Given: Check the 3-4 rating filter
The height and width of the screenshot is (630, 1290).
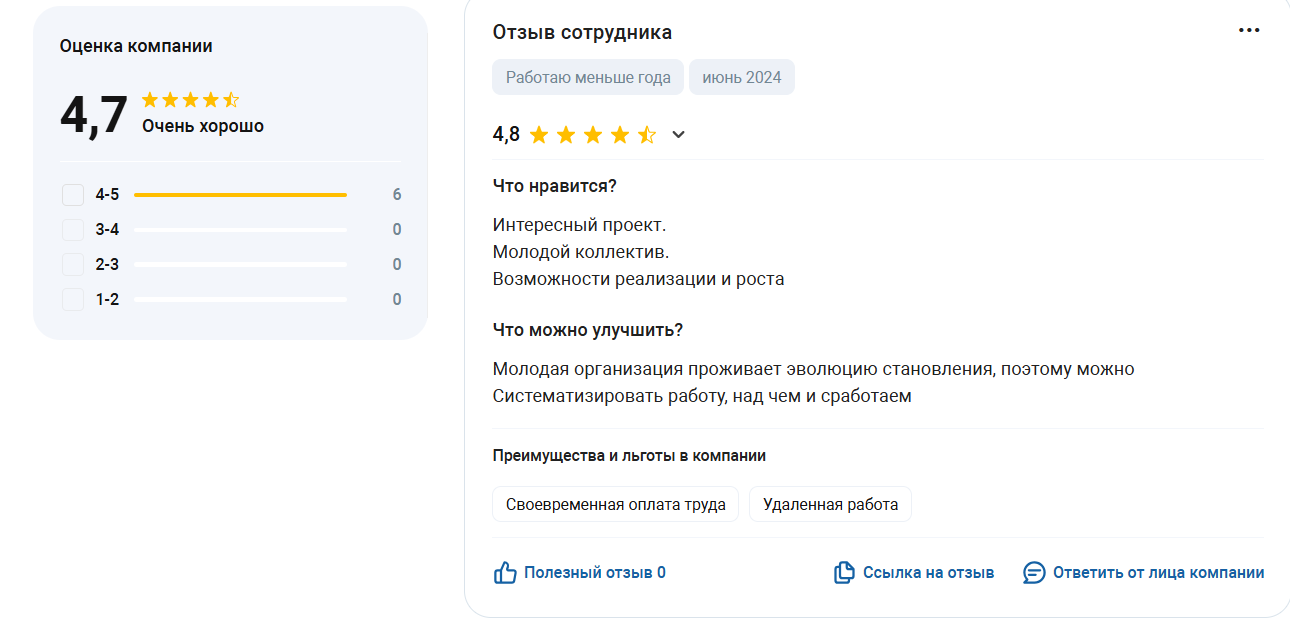Looking at the screenshot, I should point(72,229).
